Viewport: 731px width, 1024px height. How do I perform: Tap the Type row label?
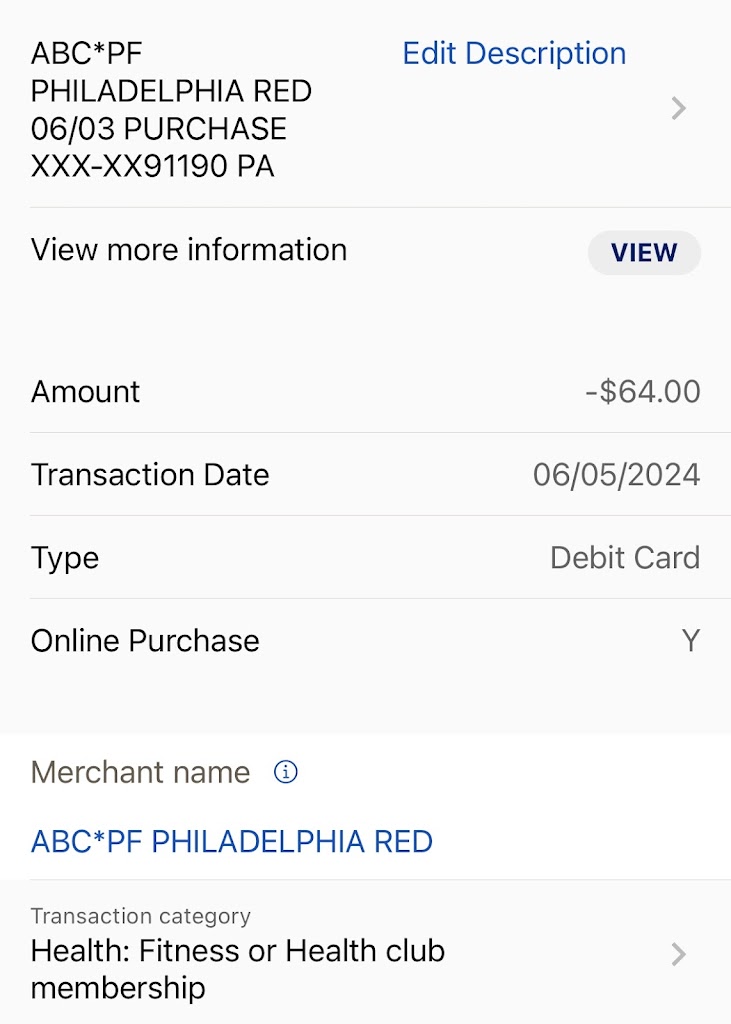point(65,557)
